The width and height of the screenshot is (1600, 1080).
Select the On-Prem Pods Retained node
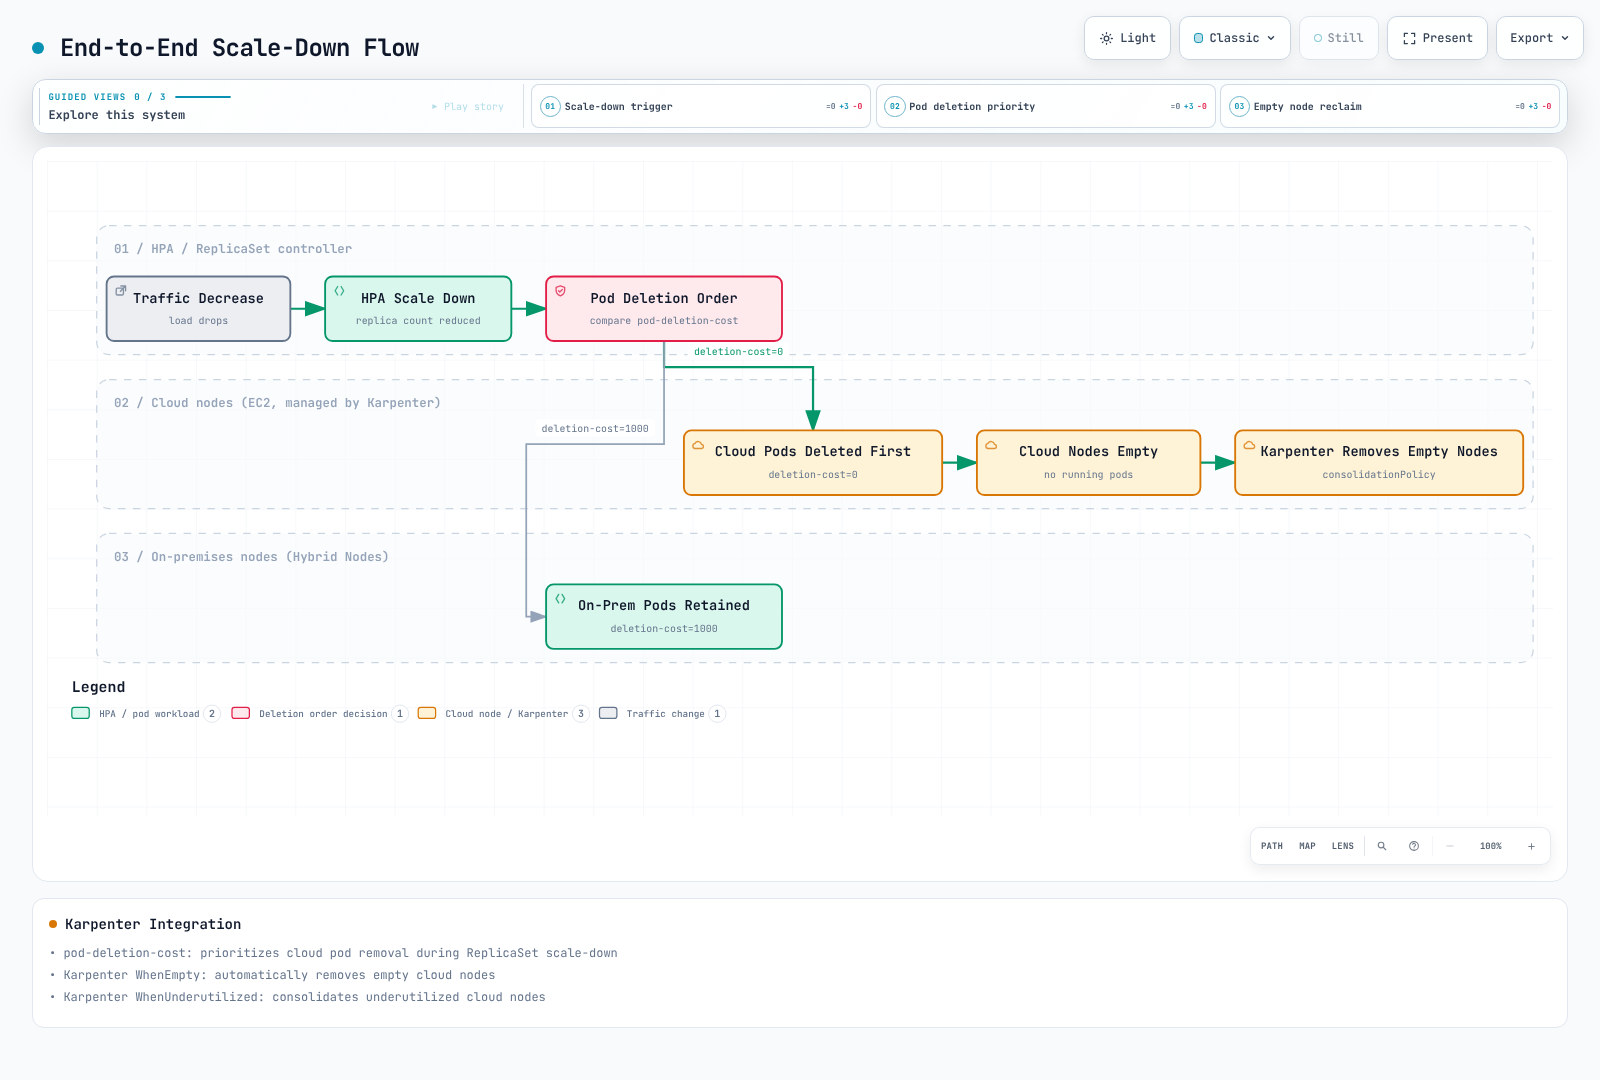click(664, 617)
